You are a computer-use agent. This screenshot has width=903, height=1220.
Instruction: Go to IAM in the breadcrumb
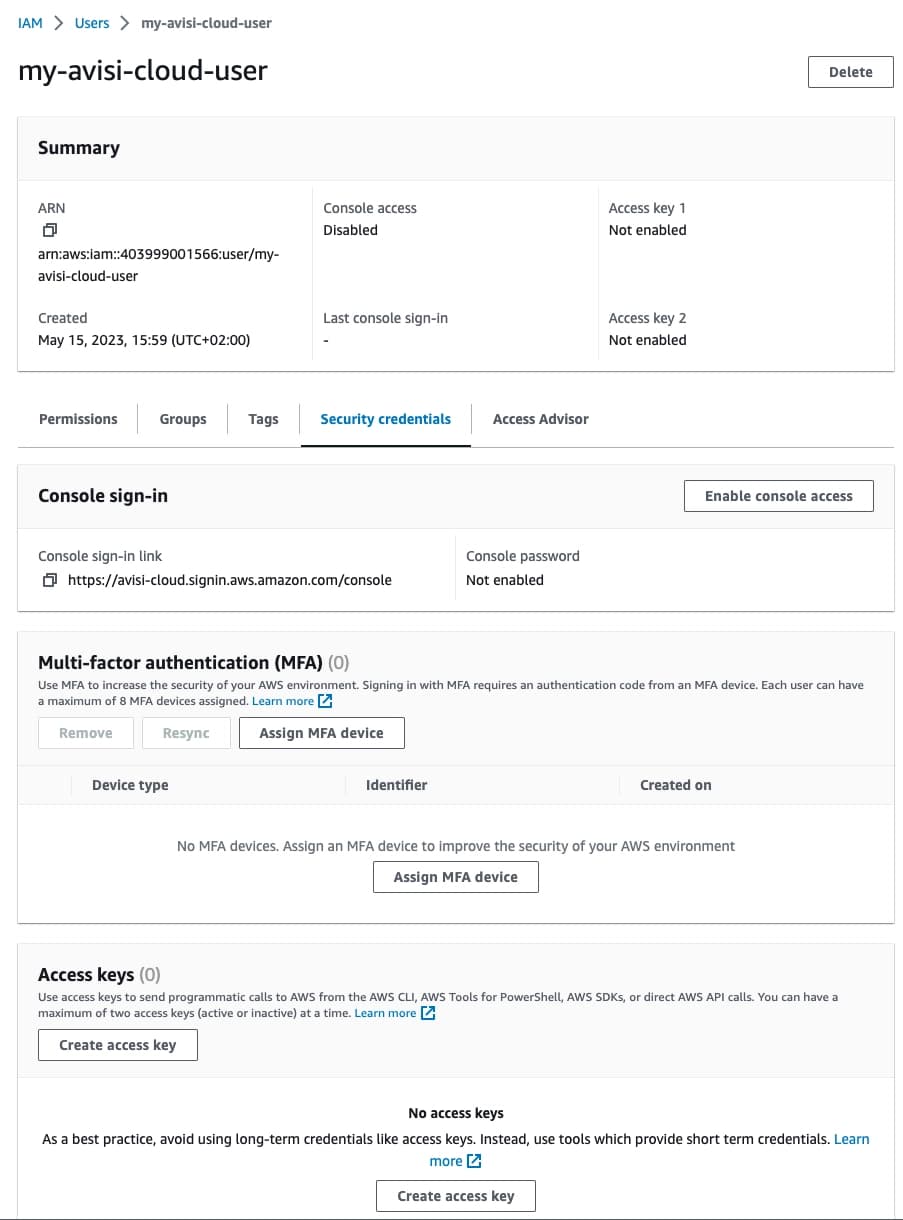pos(31,23)
